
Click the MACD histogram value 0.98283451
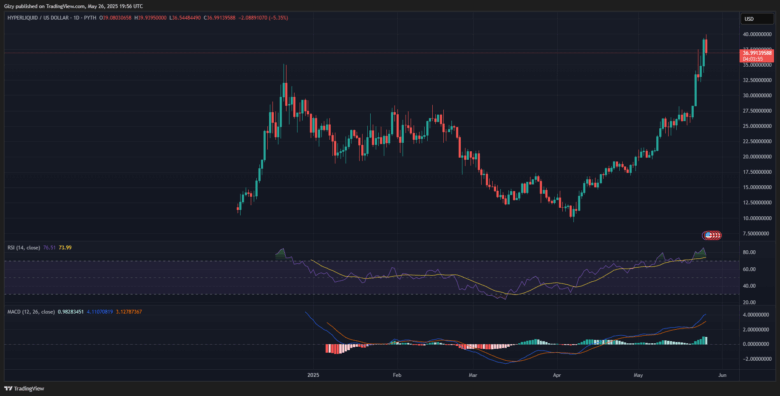click(x=71, y=311)
